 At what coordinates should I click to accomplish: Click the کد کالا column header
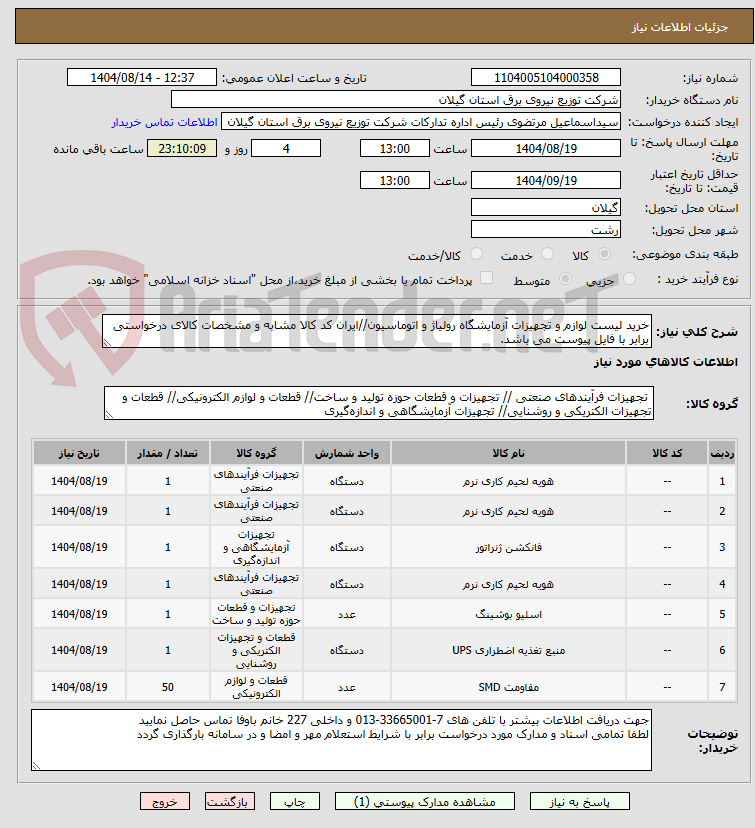coord(667,453)
